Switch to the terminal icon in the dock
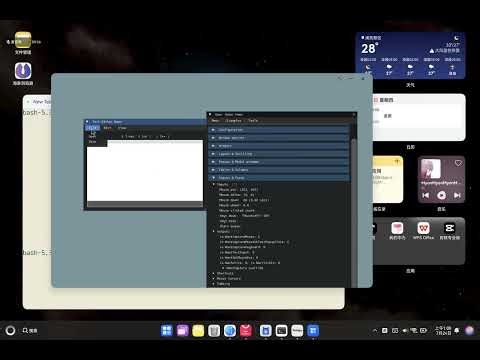 click(x=281, y=331)
